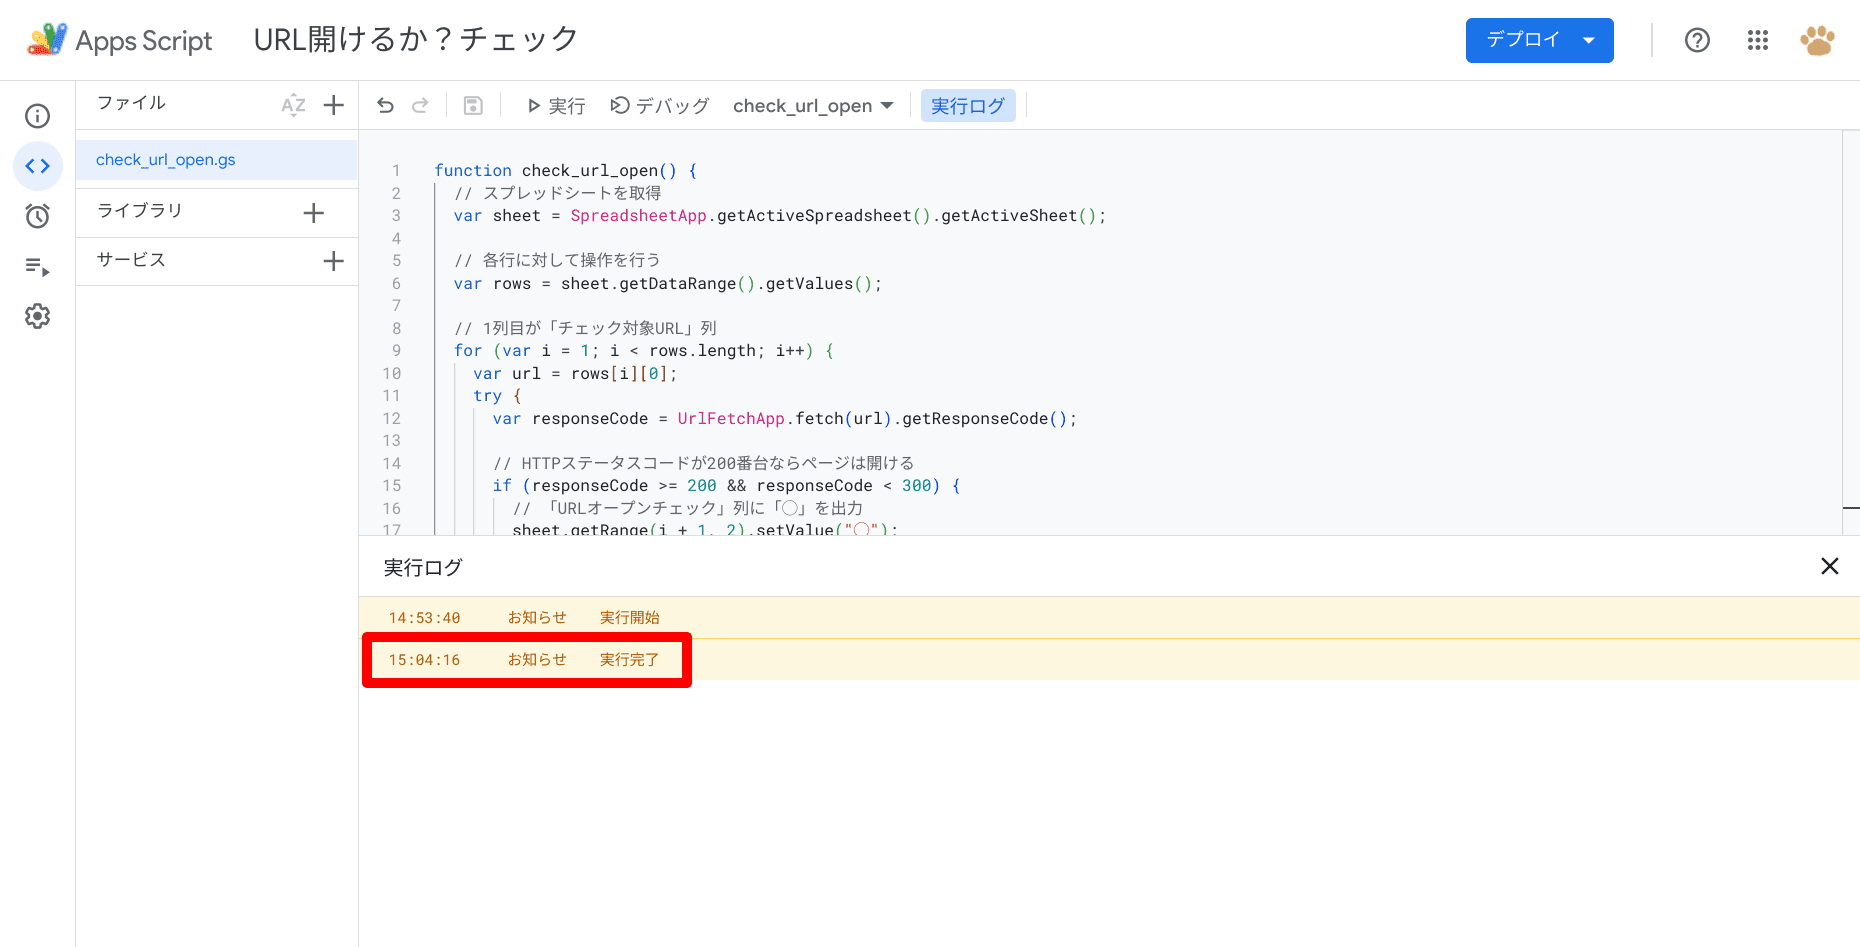Toggle the Editor code view
The height and width of the screenshot is (947, 1860).
point(37,166)
